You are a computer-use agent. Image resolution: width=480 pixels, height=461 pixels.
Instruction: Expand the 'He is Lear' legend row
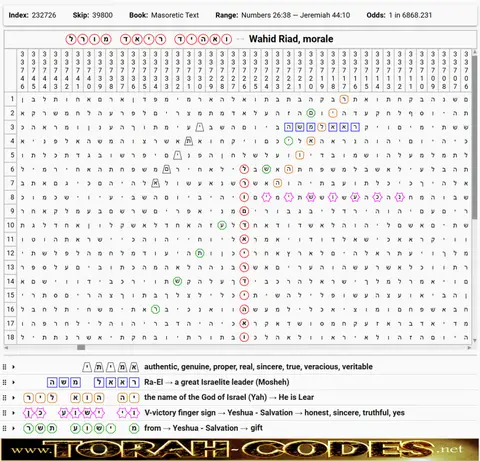click(x=14, y=398)
